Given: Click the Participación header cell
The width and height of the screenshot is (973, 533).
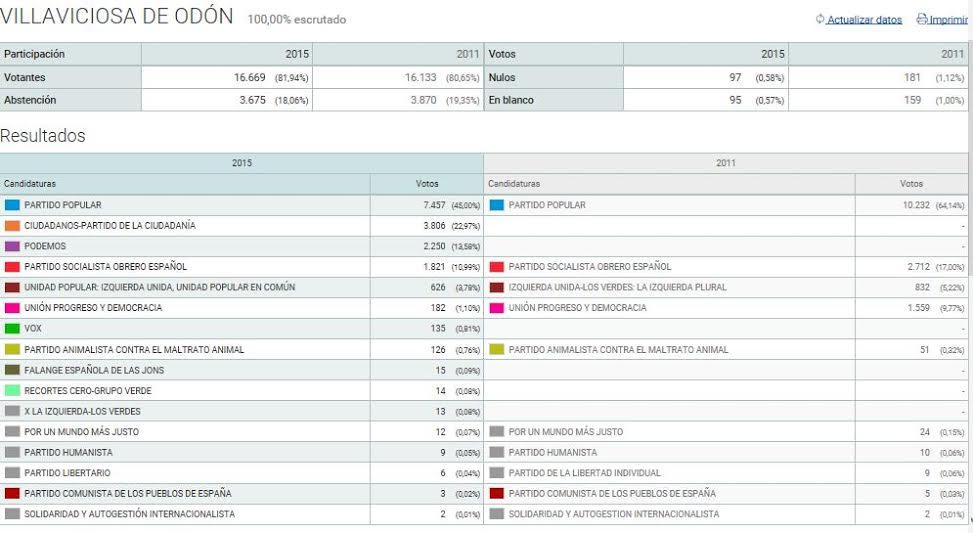Looking at the screenshot, I should point(34,54).
